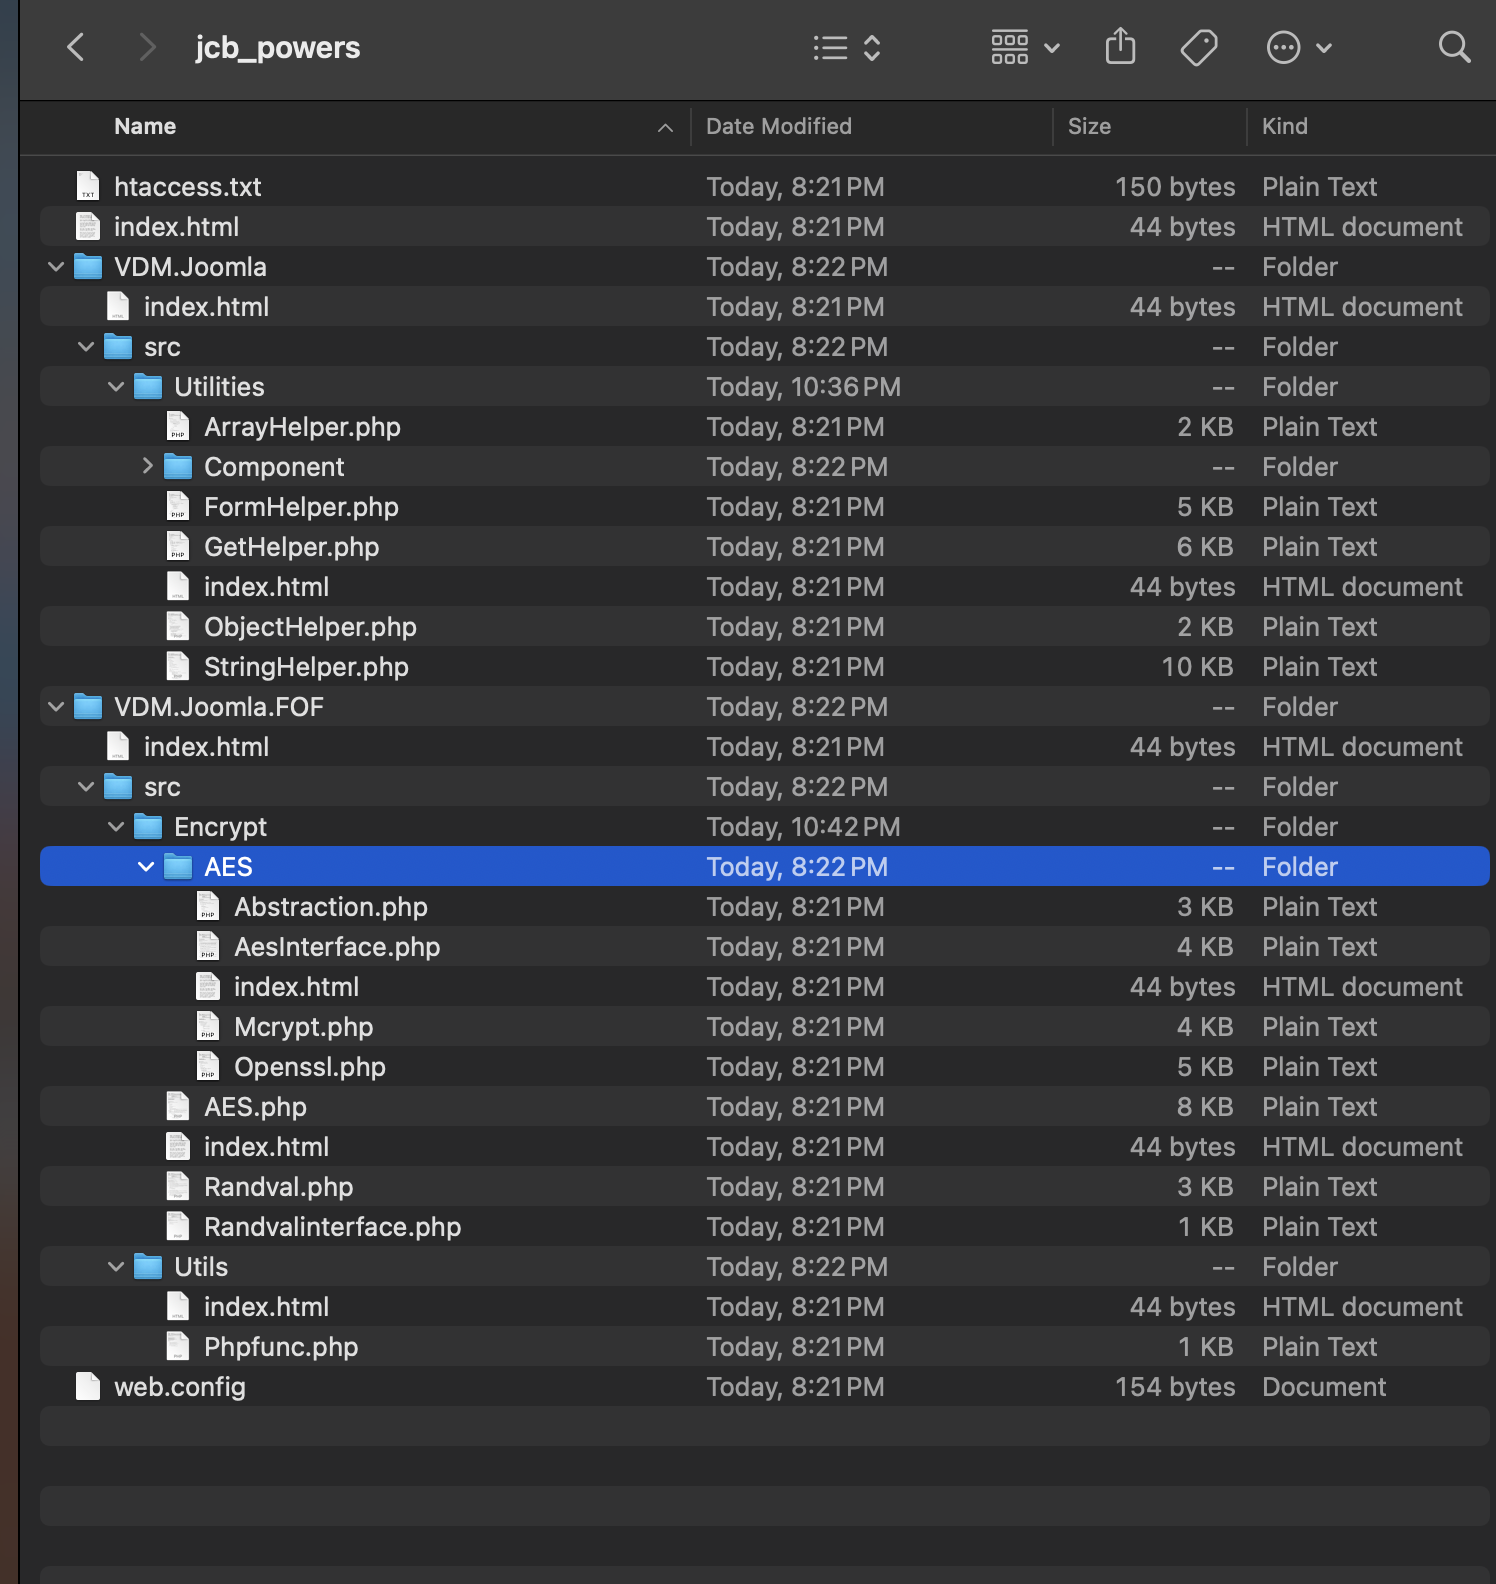The image size is (1496, 1584).
Task: Click the Tags toolbar icon
Action: pyautogui.click(x=1199, y=47)
